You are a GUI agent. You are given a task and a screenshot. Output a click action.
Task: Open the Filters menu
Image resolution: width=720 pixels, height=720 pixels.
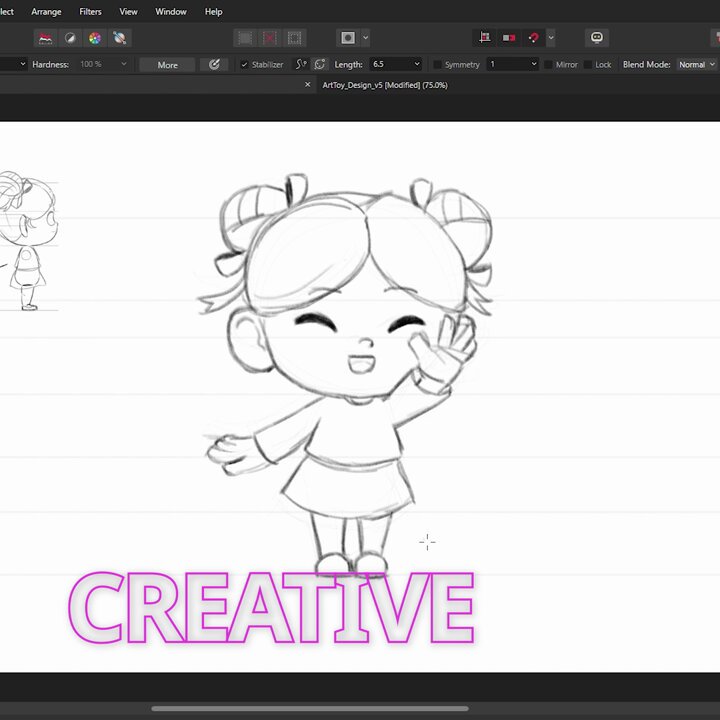pos(90,11)
